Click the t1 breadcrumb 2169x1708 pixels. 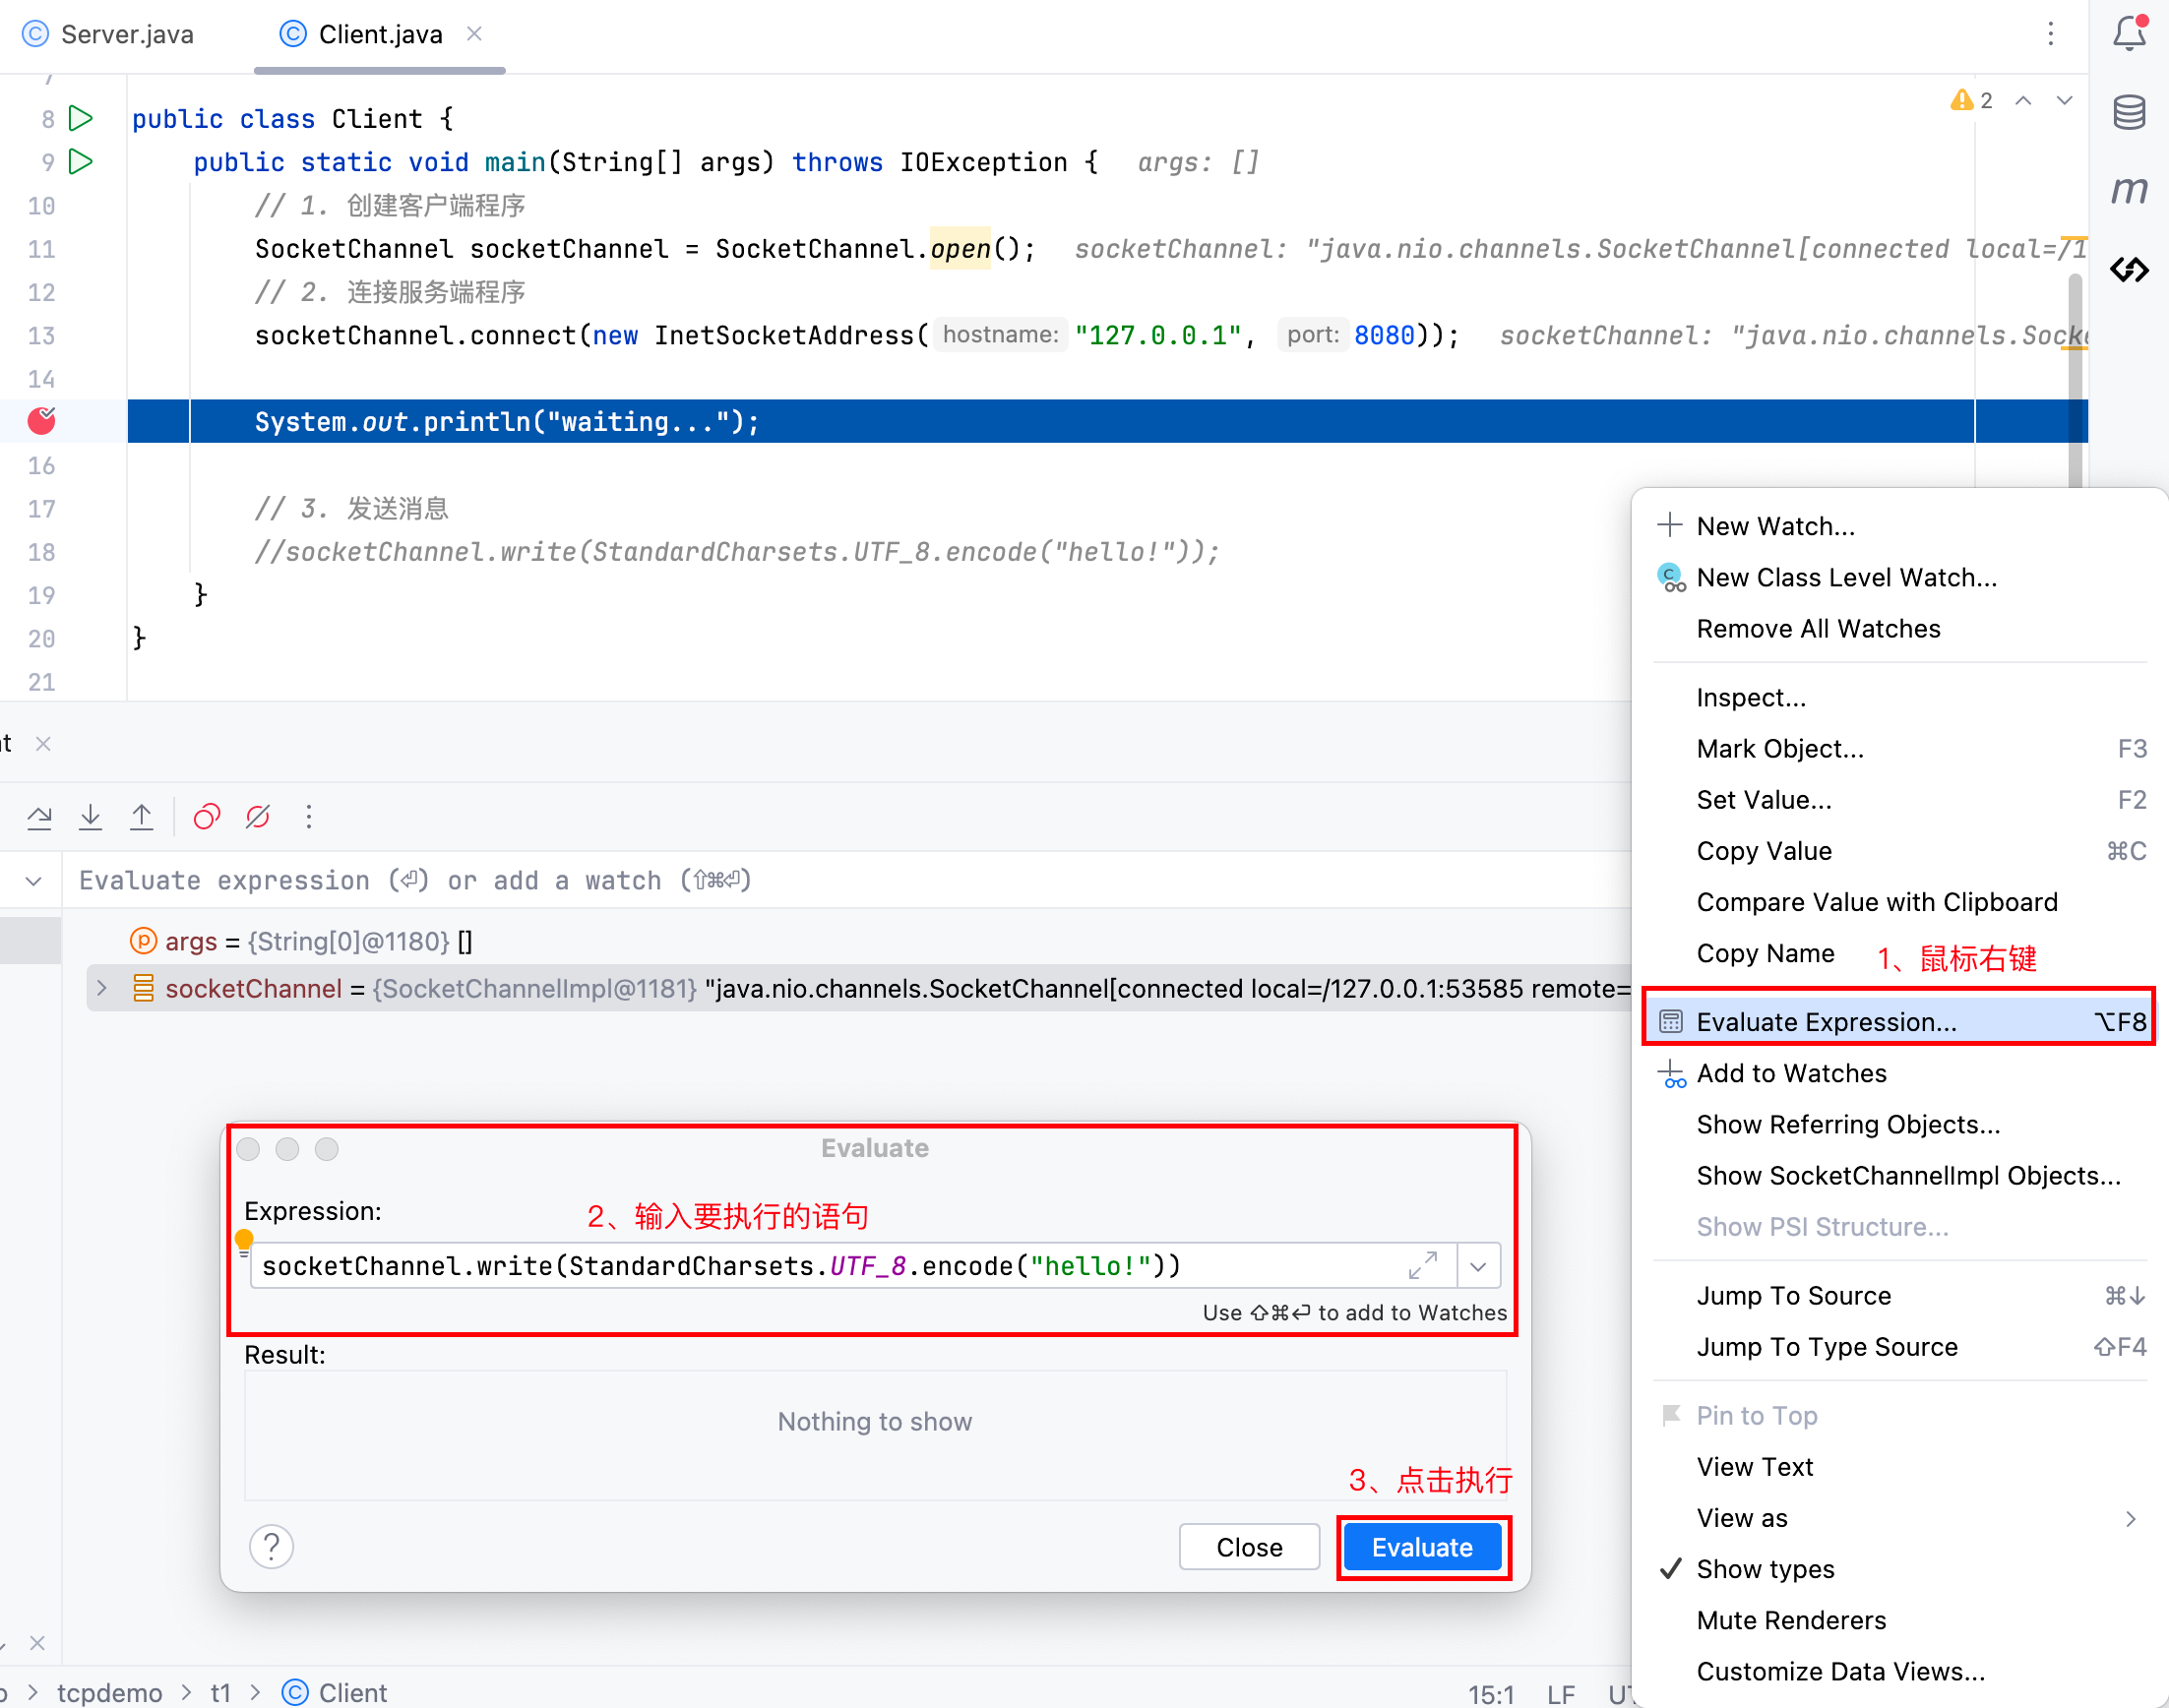click(x=220, y=1692)
